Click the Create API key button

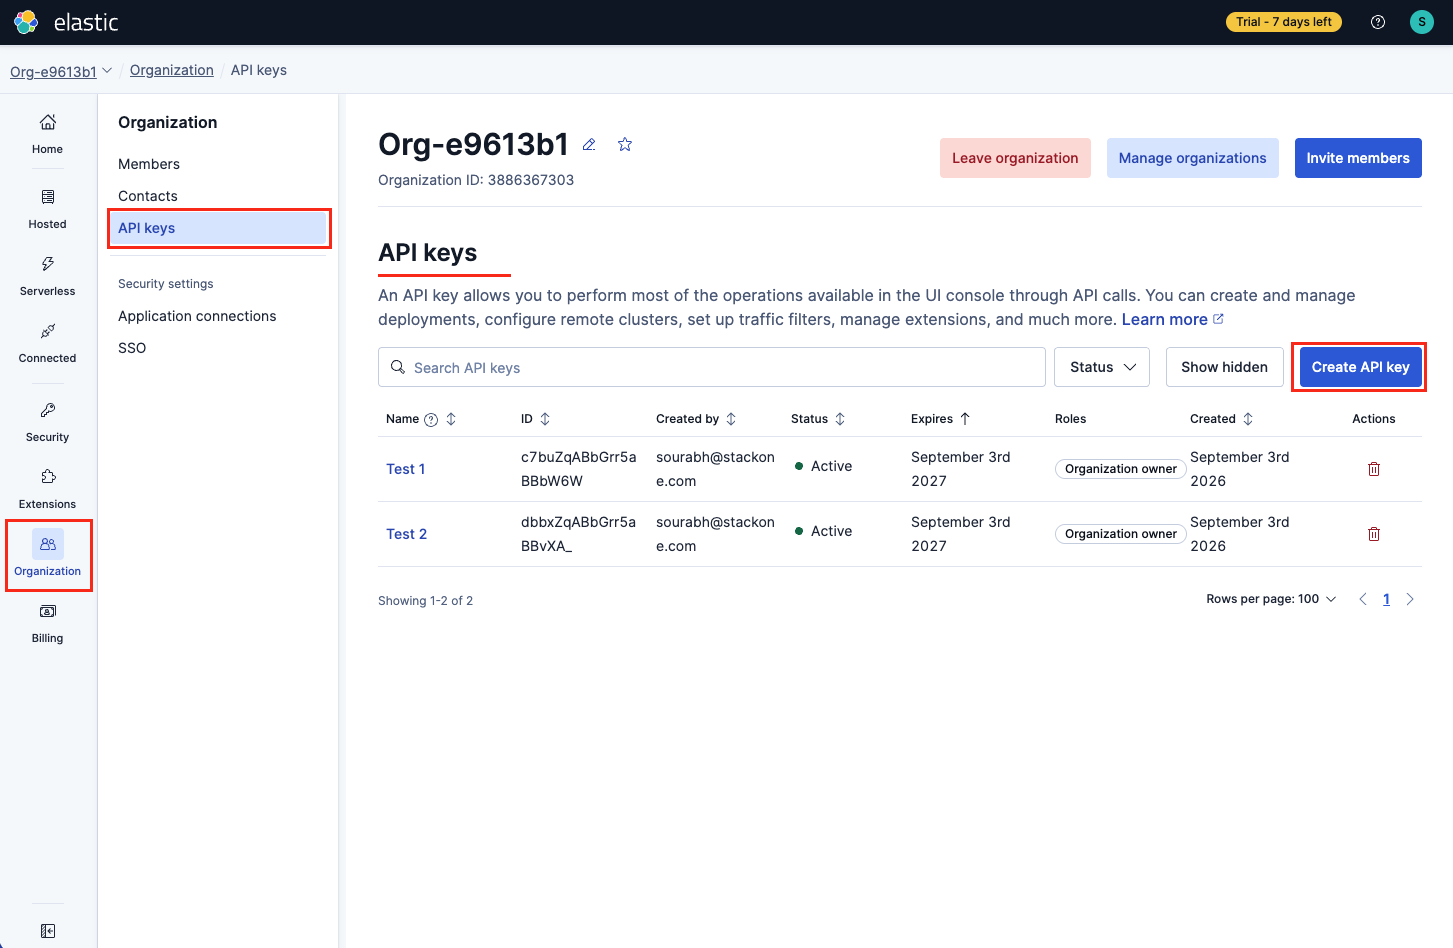(1360, 367)
